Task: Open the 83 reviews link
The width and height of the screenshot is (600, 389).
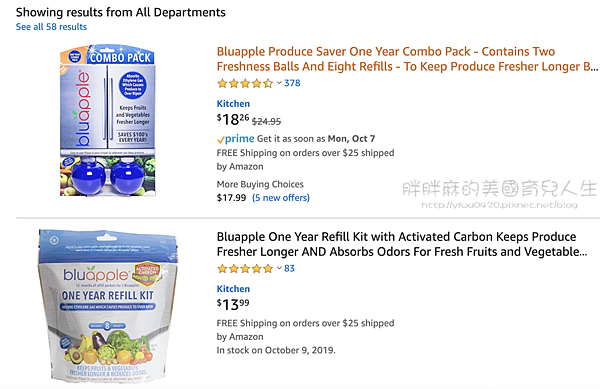Action: point(289,269)
